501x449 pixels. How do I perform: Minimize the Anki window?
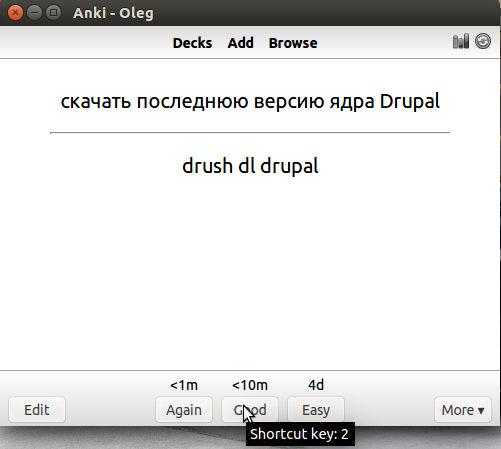click(x=34, y=13)
